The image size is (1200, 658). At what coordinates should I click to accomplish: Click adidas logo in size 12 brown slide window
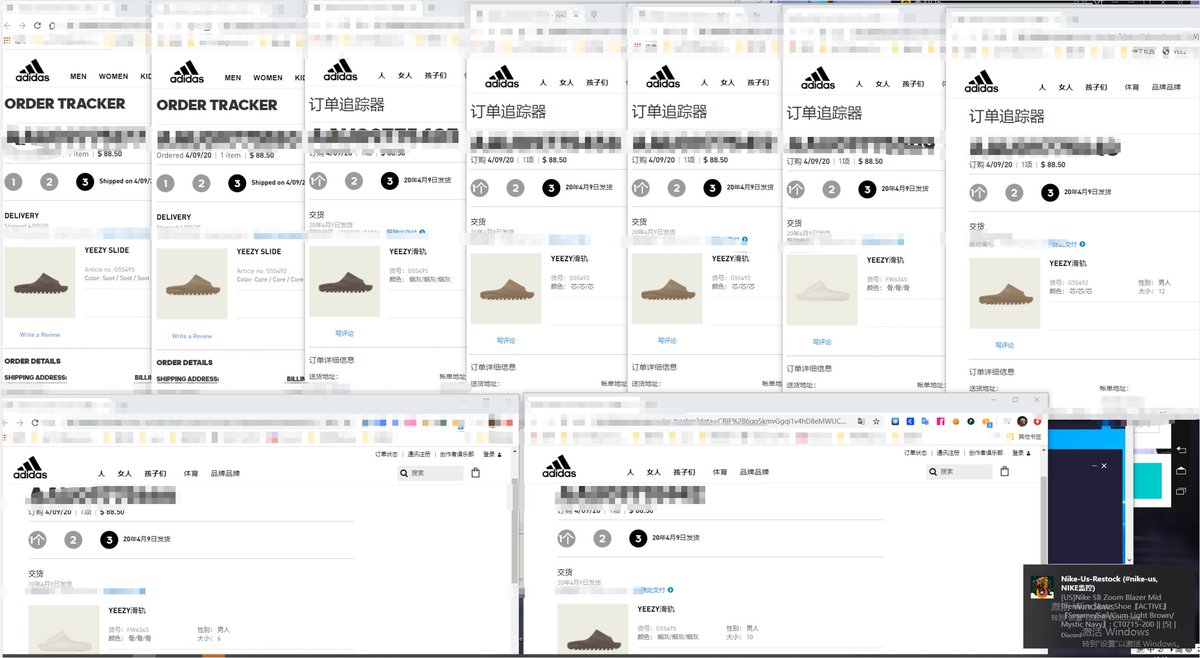(981, 81)
